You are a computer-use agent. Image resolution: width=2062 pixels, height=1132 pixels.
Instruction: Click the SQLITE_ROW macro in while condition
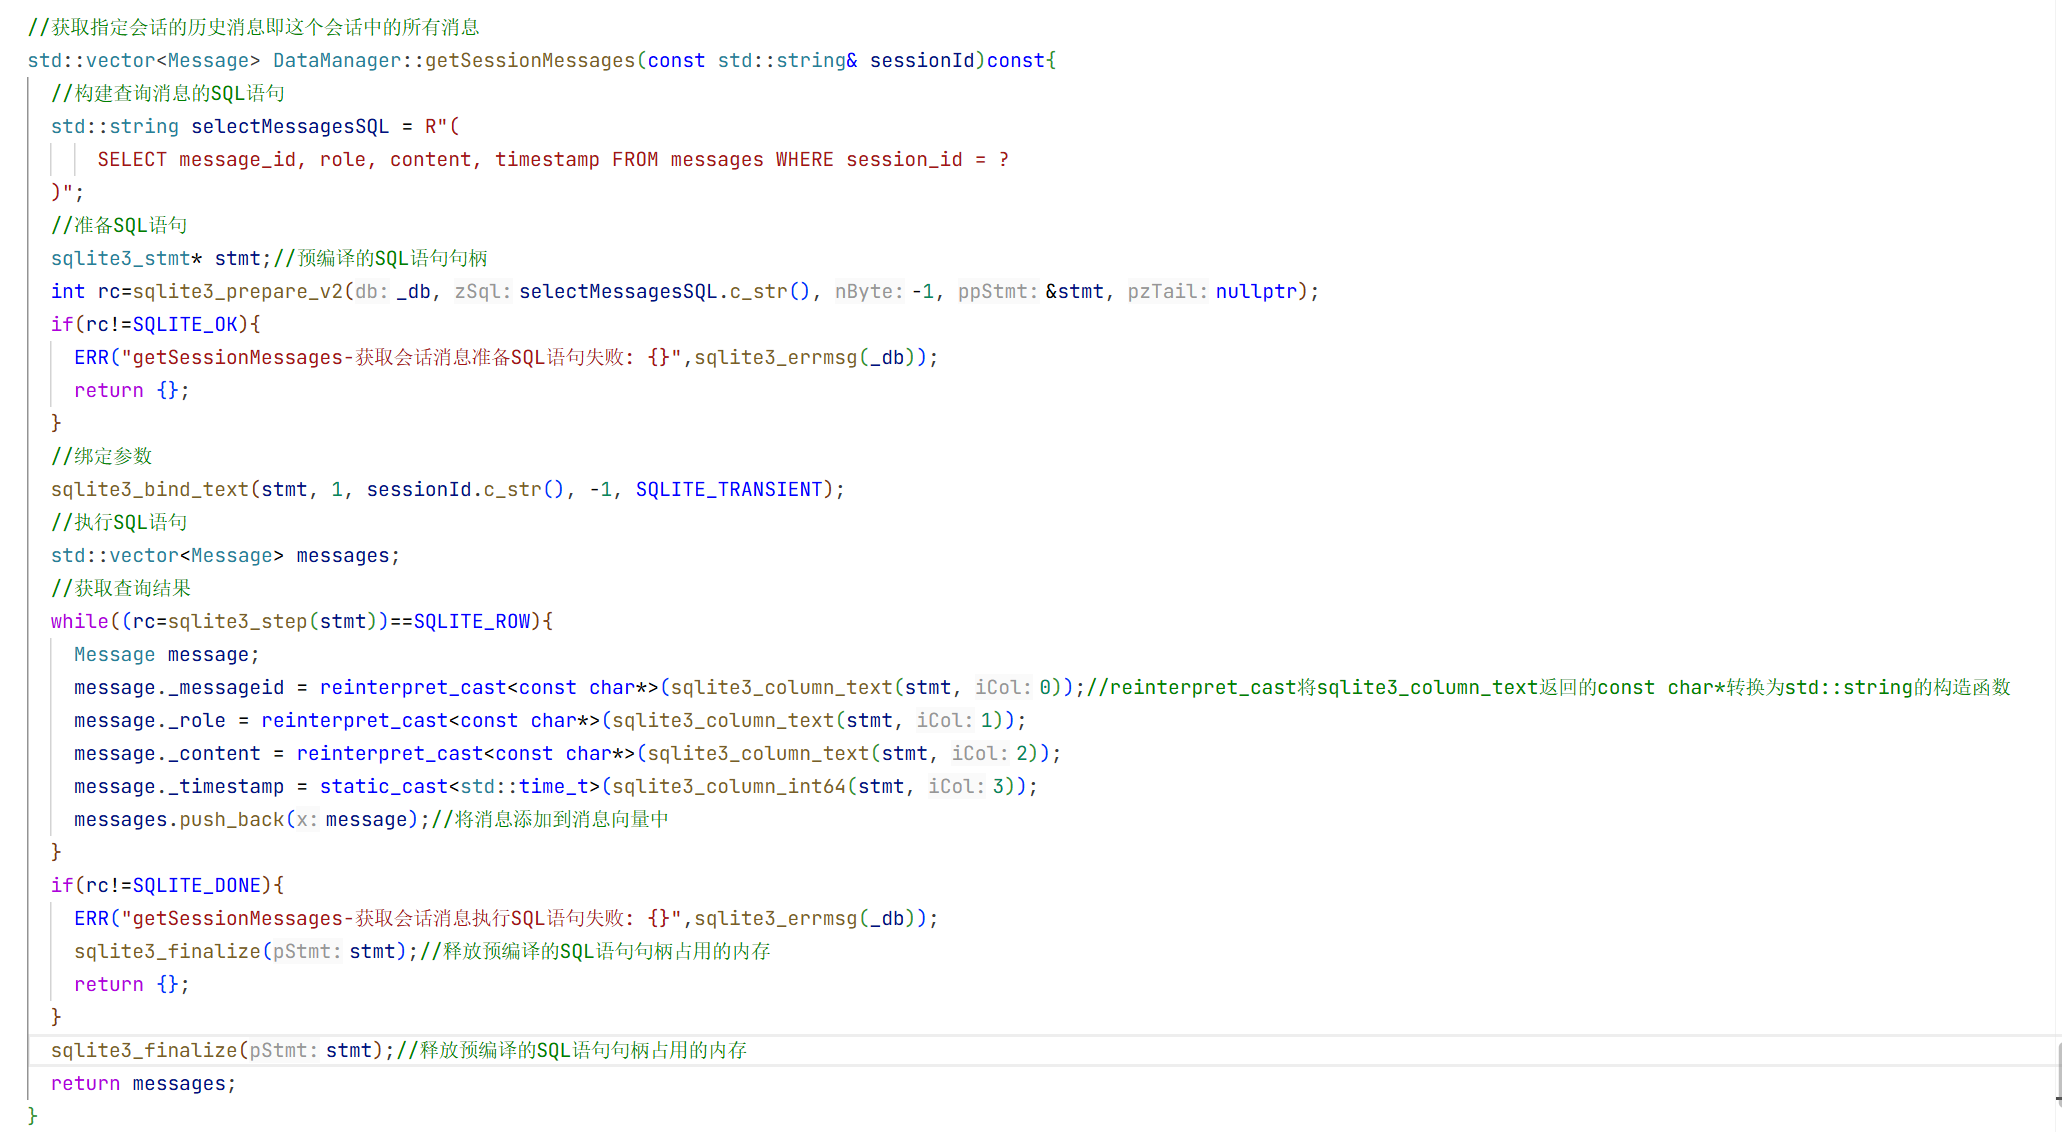click(x=472, y=621)
